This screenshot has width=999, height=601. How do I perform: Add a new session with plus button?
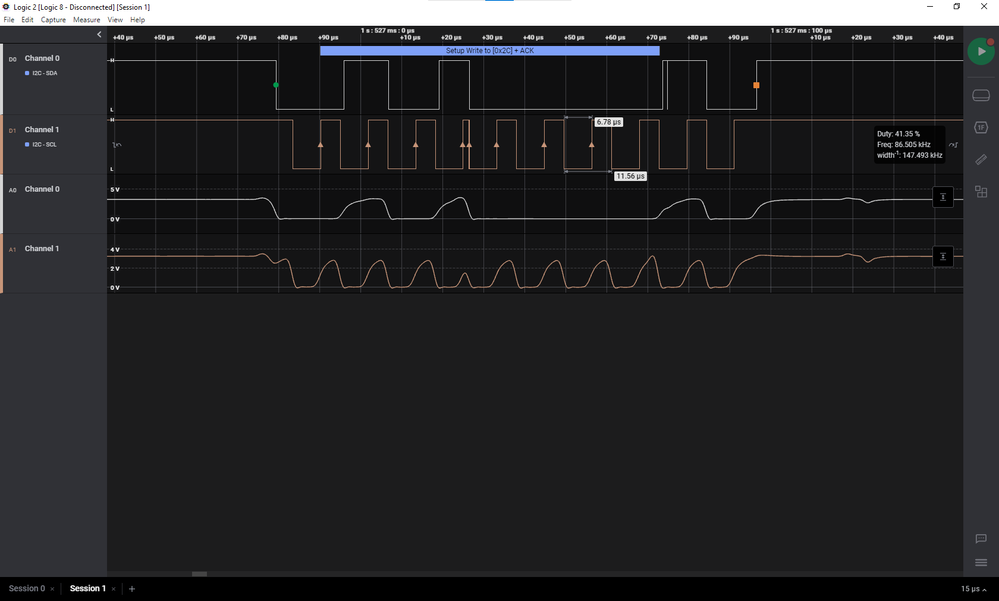click(132, 589)
